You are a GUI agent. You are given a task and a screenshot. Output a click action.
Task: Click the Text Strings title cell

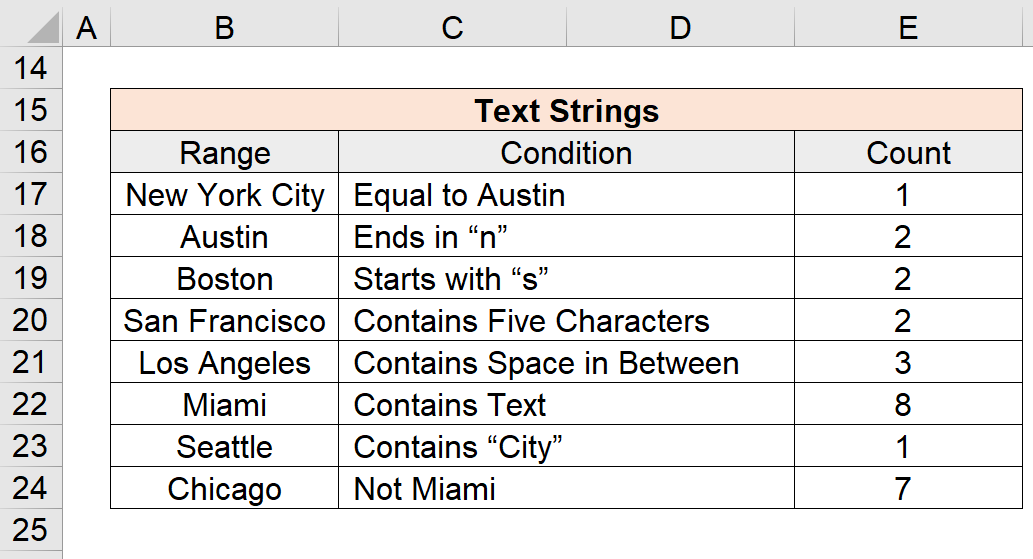click(x=567, y=110)
